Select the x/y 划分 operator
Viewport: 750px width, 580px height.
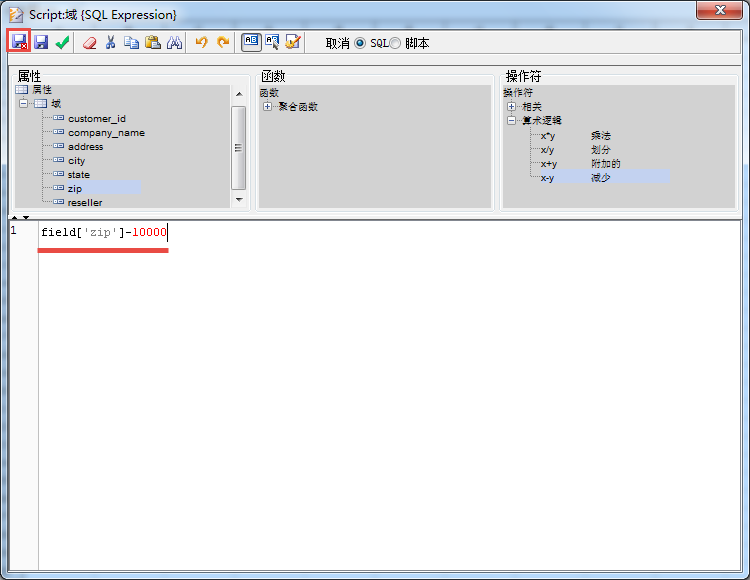[x=576, y=150]
